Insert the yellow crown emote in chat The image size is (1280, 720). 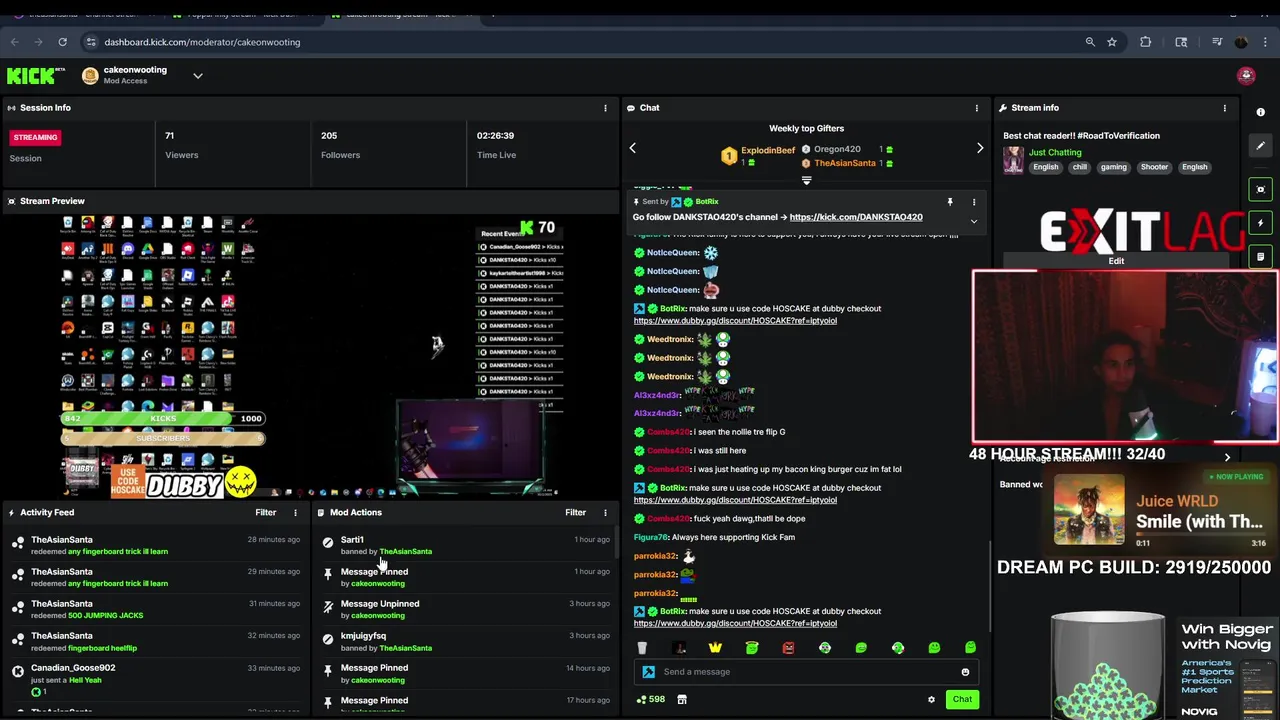pos(715,648)
